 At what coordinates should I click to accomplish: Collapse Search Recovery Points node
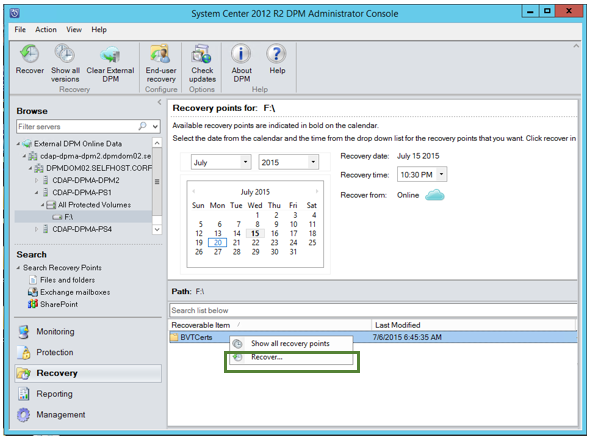[x=18, y=268]
